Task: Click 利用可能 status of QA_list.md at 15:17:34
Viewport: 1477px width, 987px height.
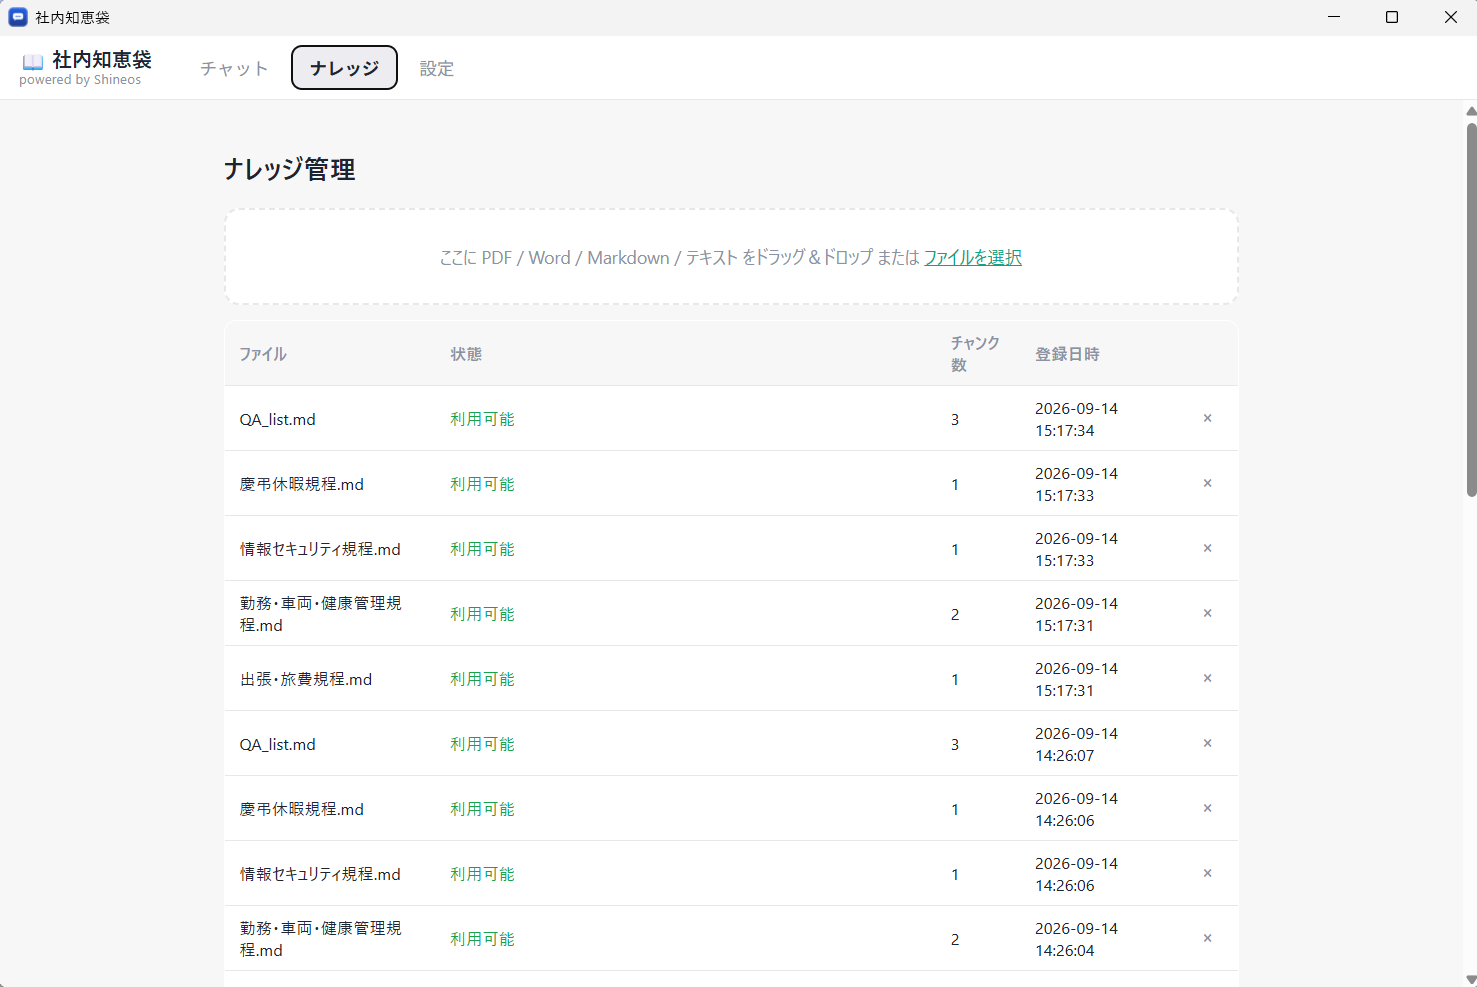Action: pyautogui.click(x=482, y=419)
